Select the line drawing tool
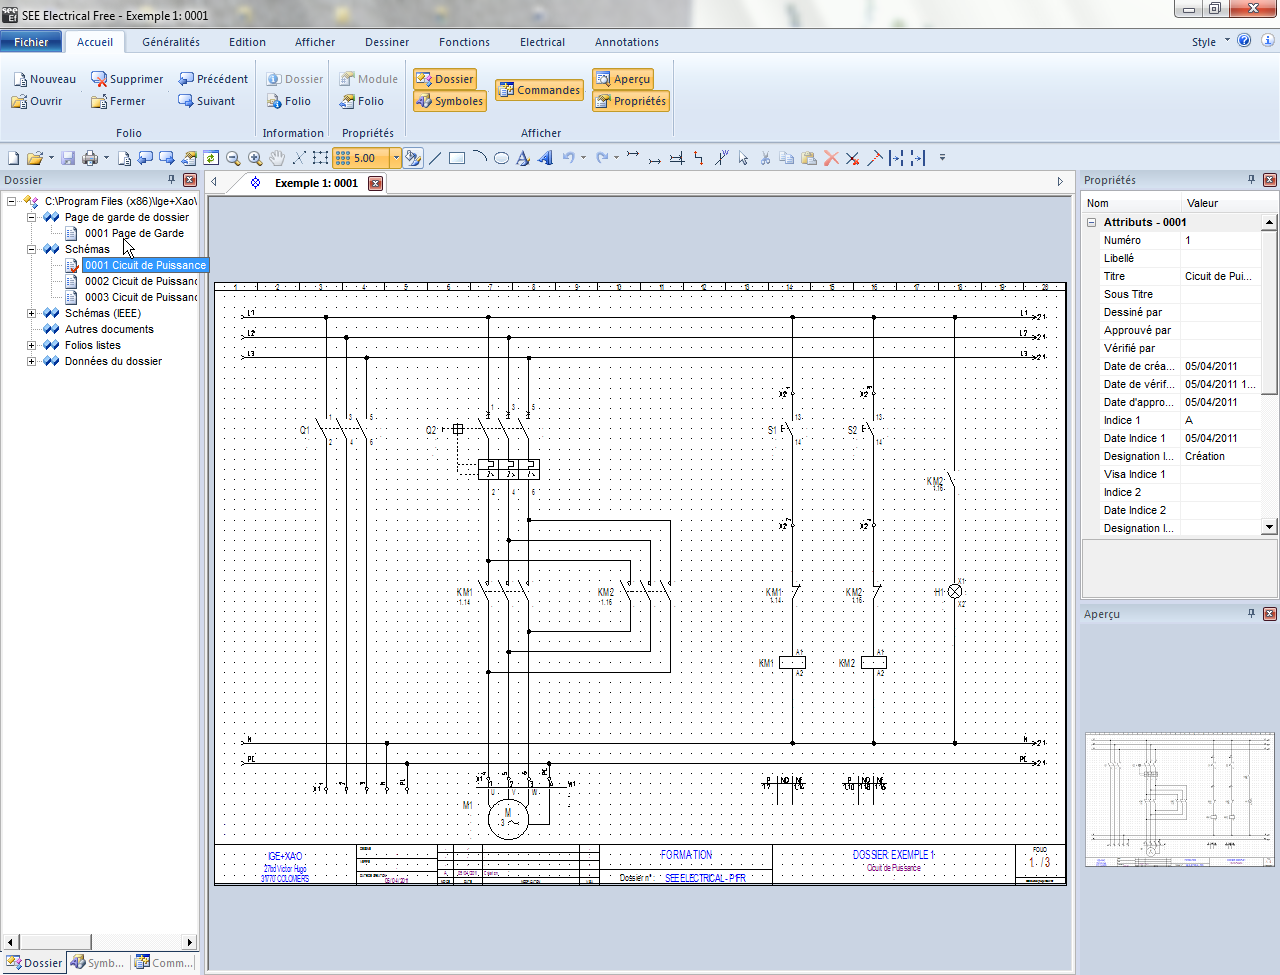This screenshot has width=1280, height=975. click(x=435, y=158)
